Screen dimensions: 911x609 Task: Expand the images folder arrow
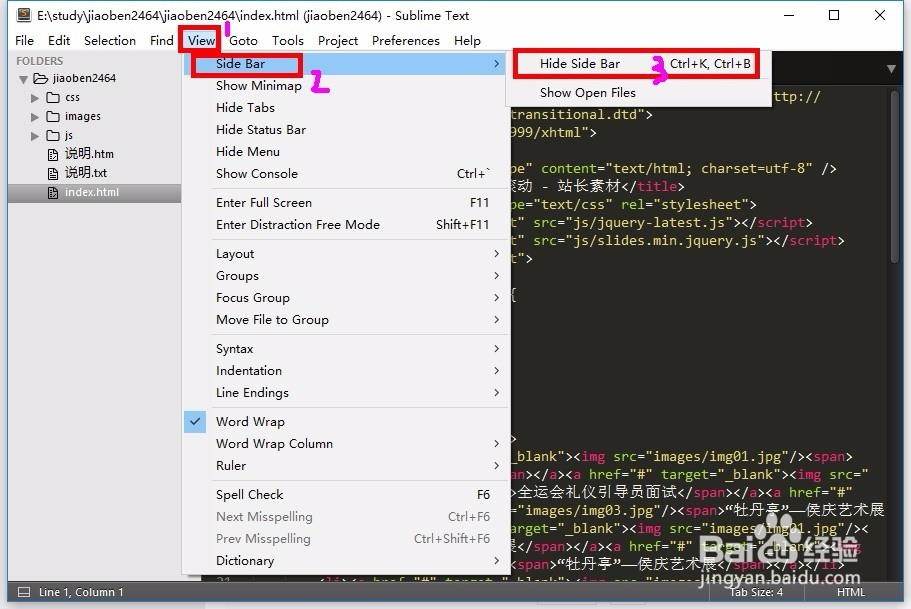[35, 117]
